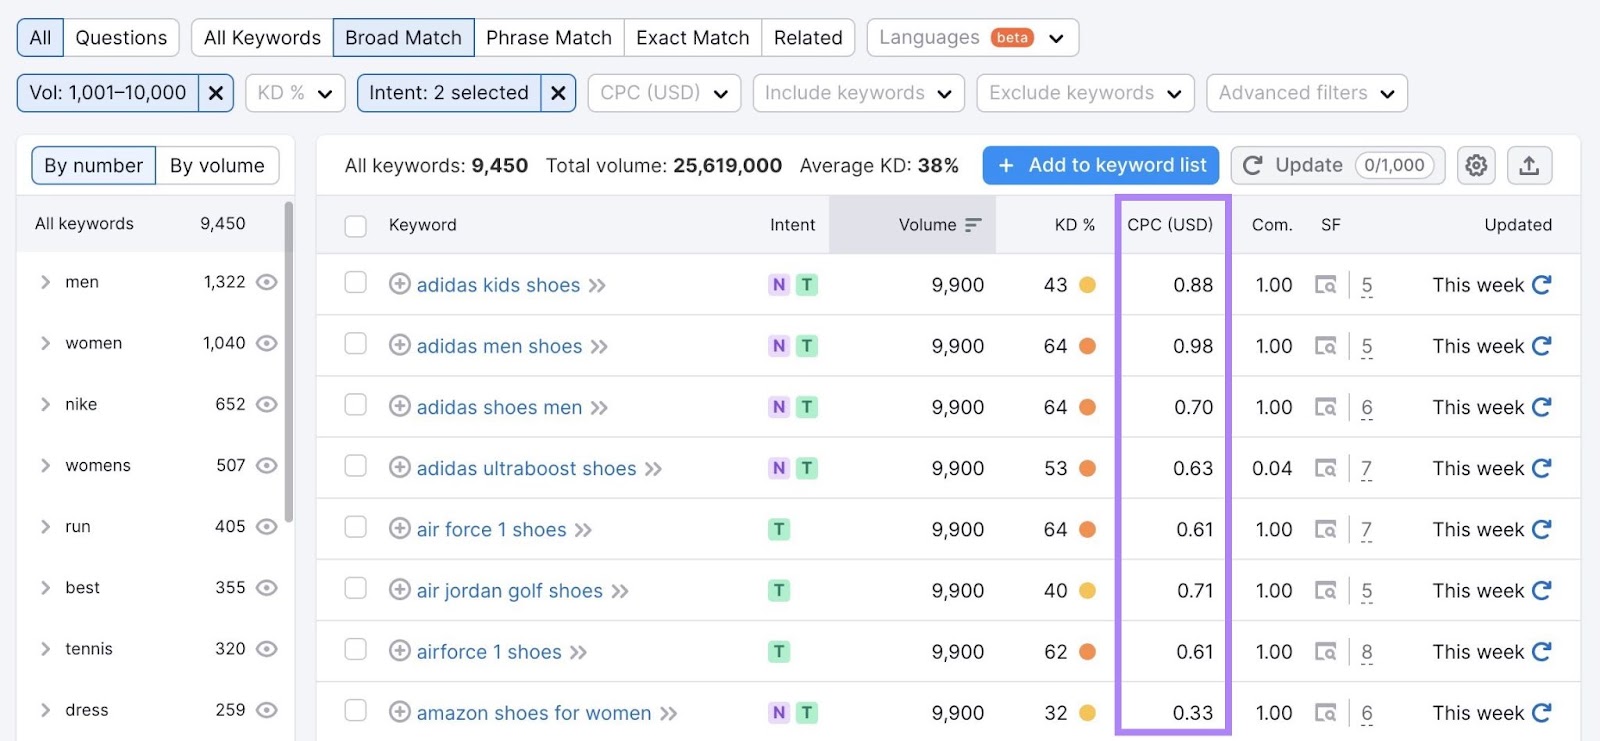This screenshot has width=1600, height=741.
Task: Sort by Volume column icon
Action: point(973,225)
